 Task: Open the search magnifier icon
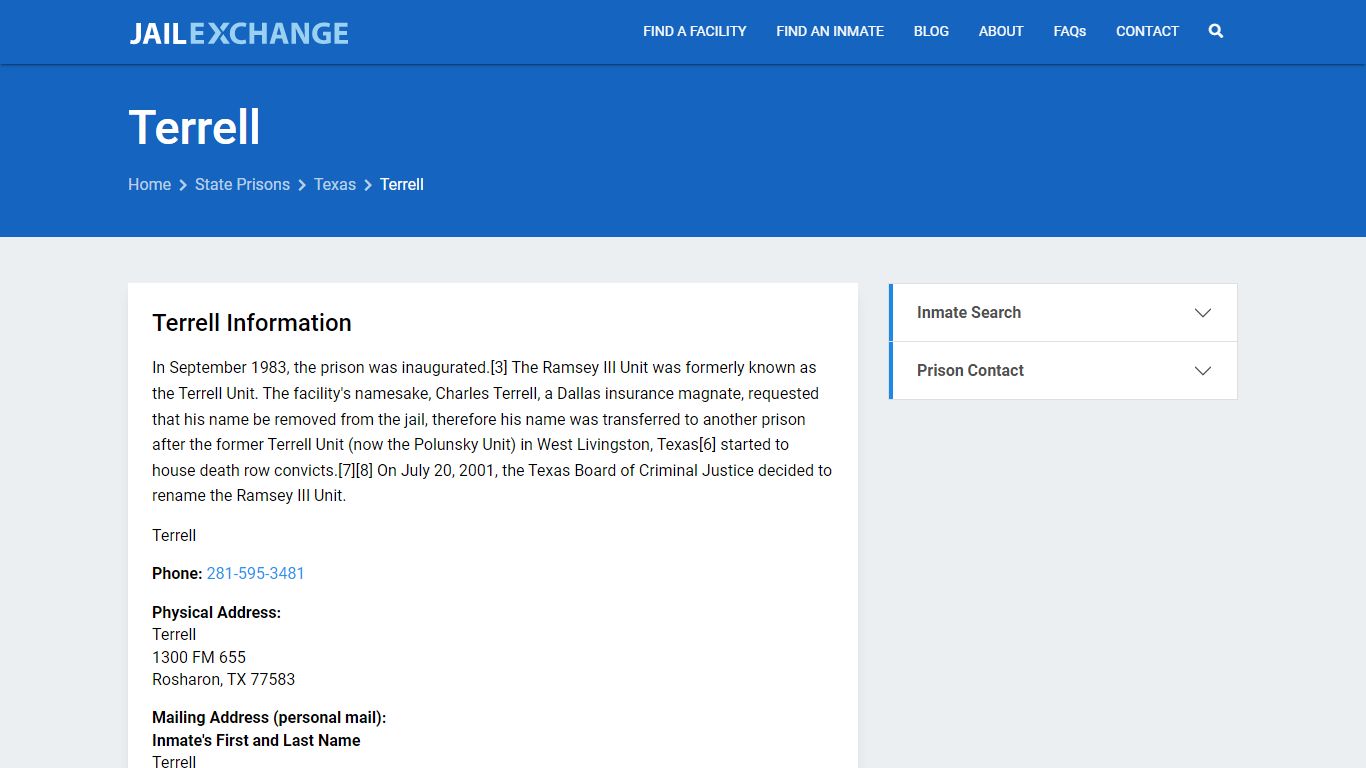(1215, 31)
